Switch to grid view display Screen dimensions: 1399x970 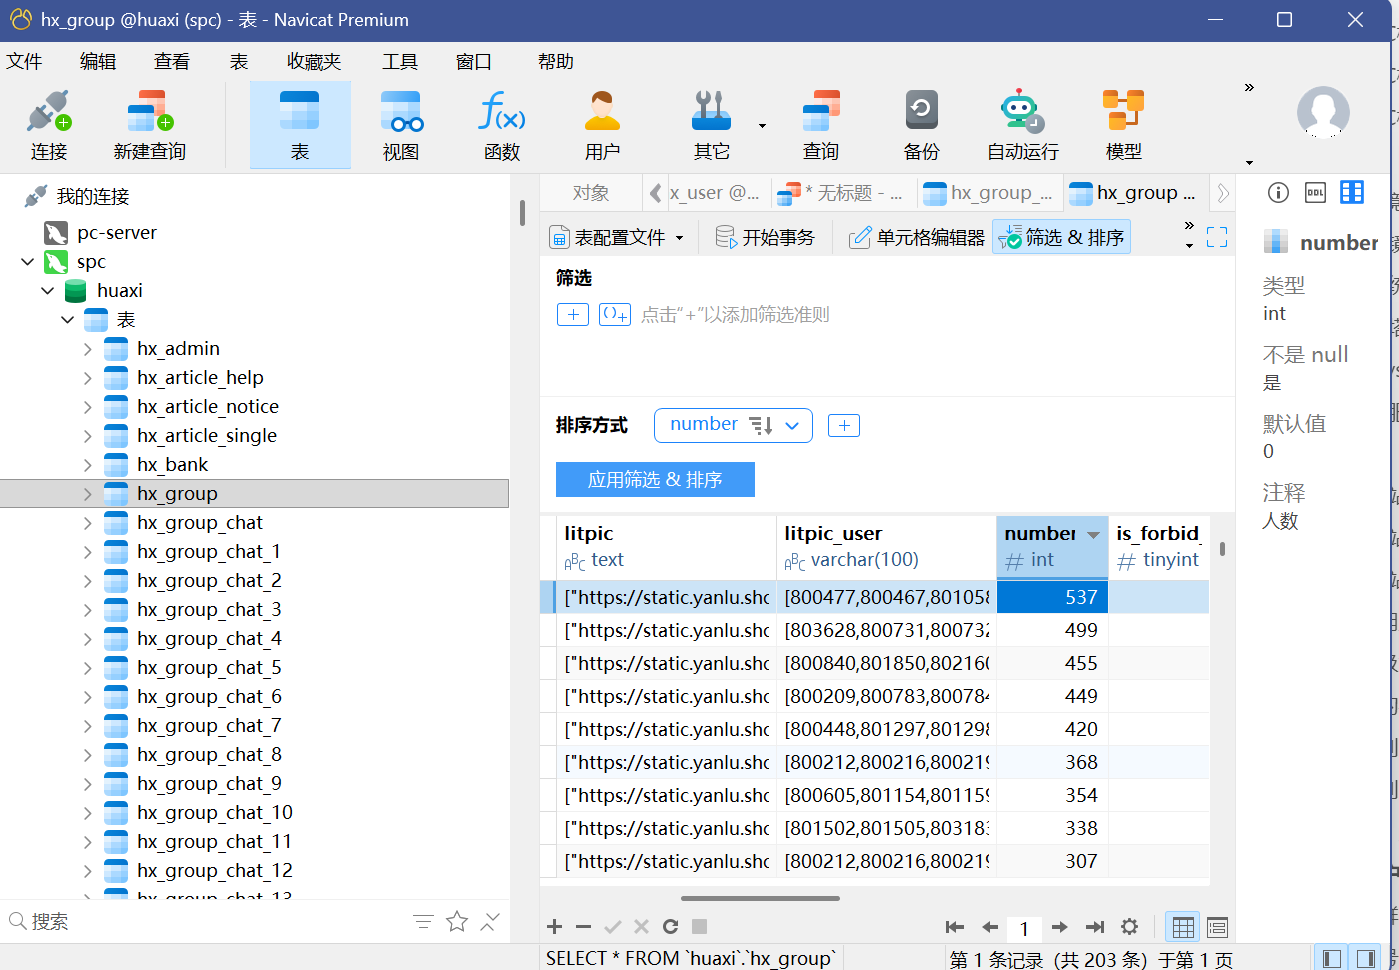click(x=1183, y=927)
